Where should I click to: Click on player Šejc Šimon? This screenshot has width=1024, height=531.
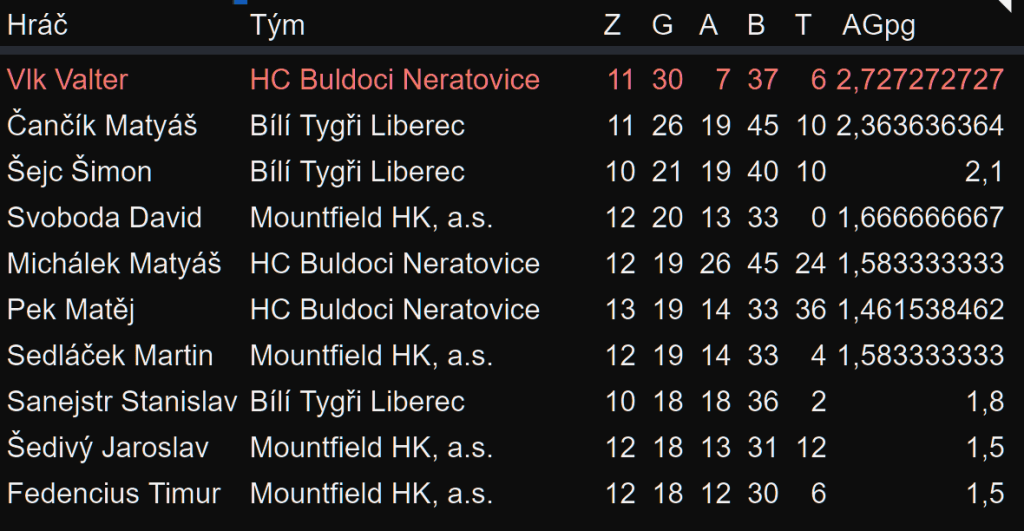coord(79,172)
